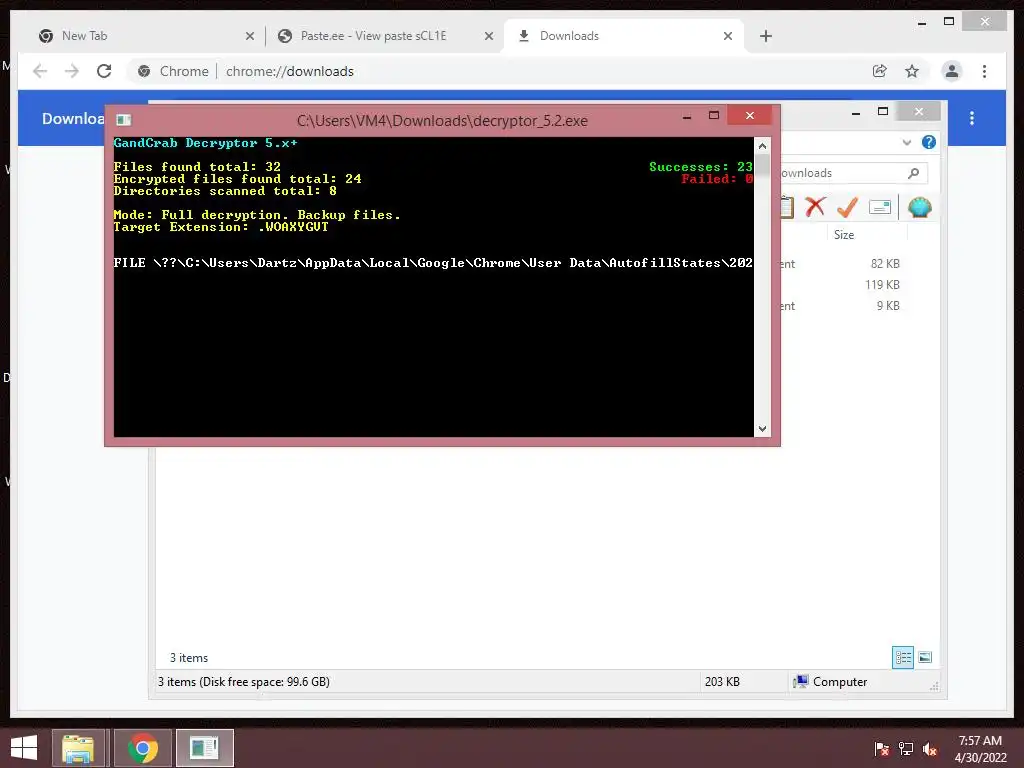Close the decryptor_5.2.exe console window
The image size is (1024, 768).
pos(750,116)
